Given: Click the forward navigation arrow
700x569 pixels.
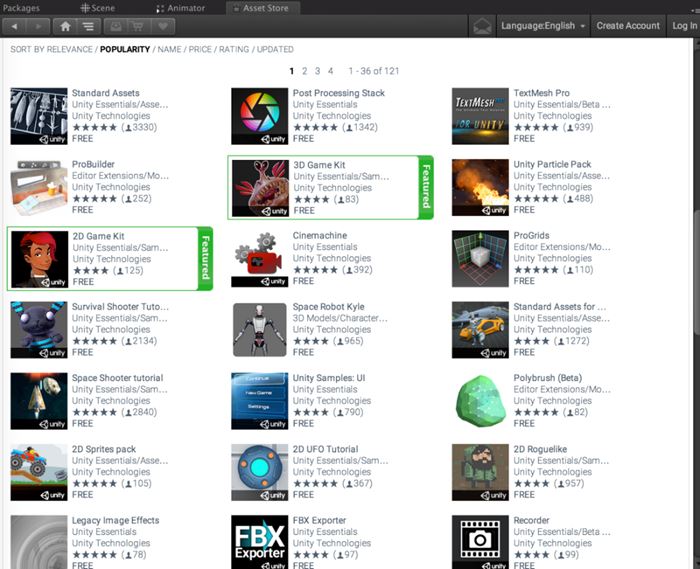Looking at the screenshot, I should coord(38,26).
